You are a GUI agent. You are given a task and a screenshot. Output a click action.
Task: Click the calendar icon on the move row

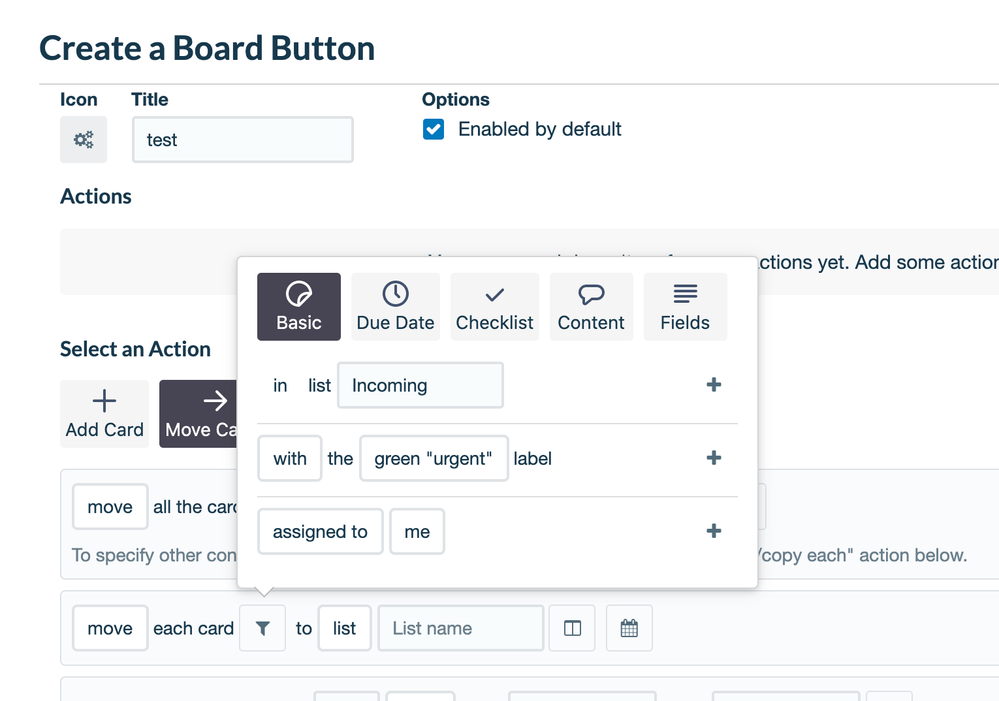click(x=629, y=629)
